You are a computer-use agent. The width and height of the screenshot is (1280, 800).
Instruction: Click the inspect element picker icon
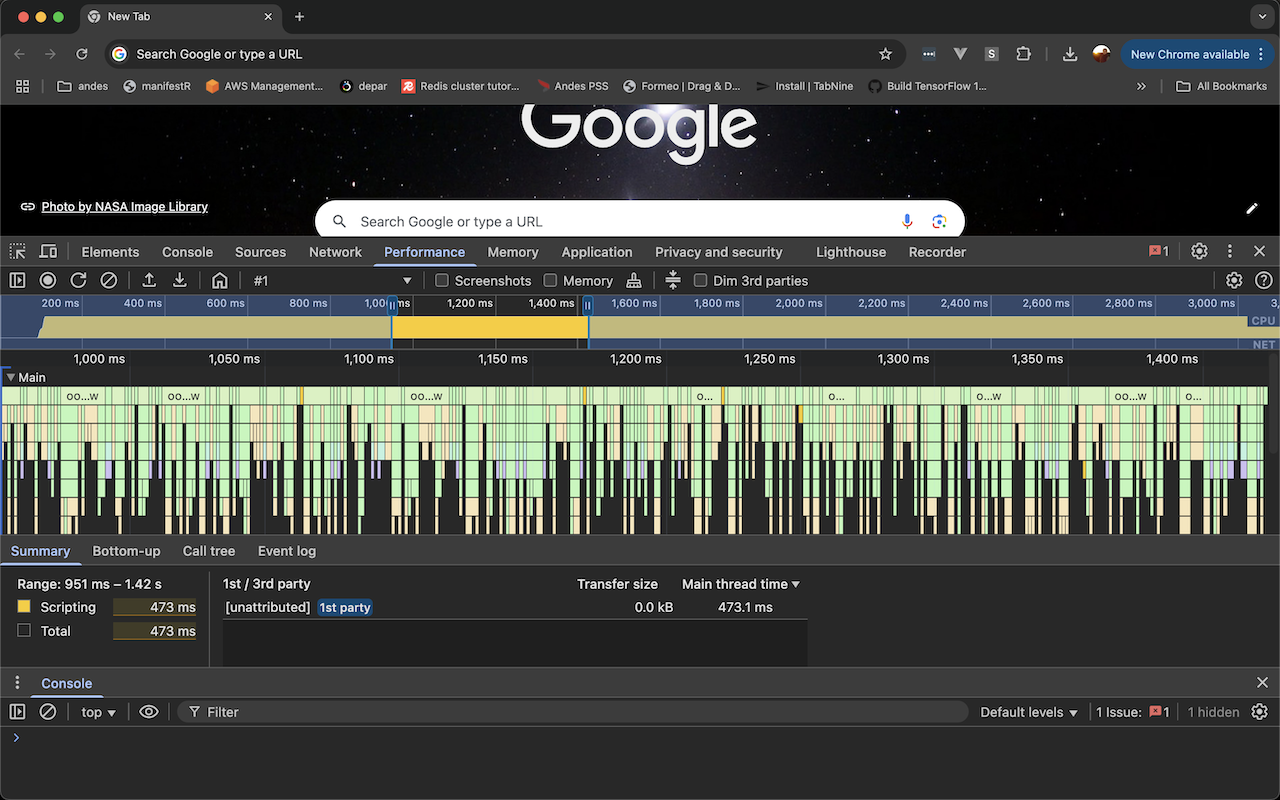18,252
